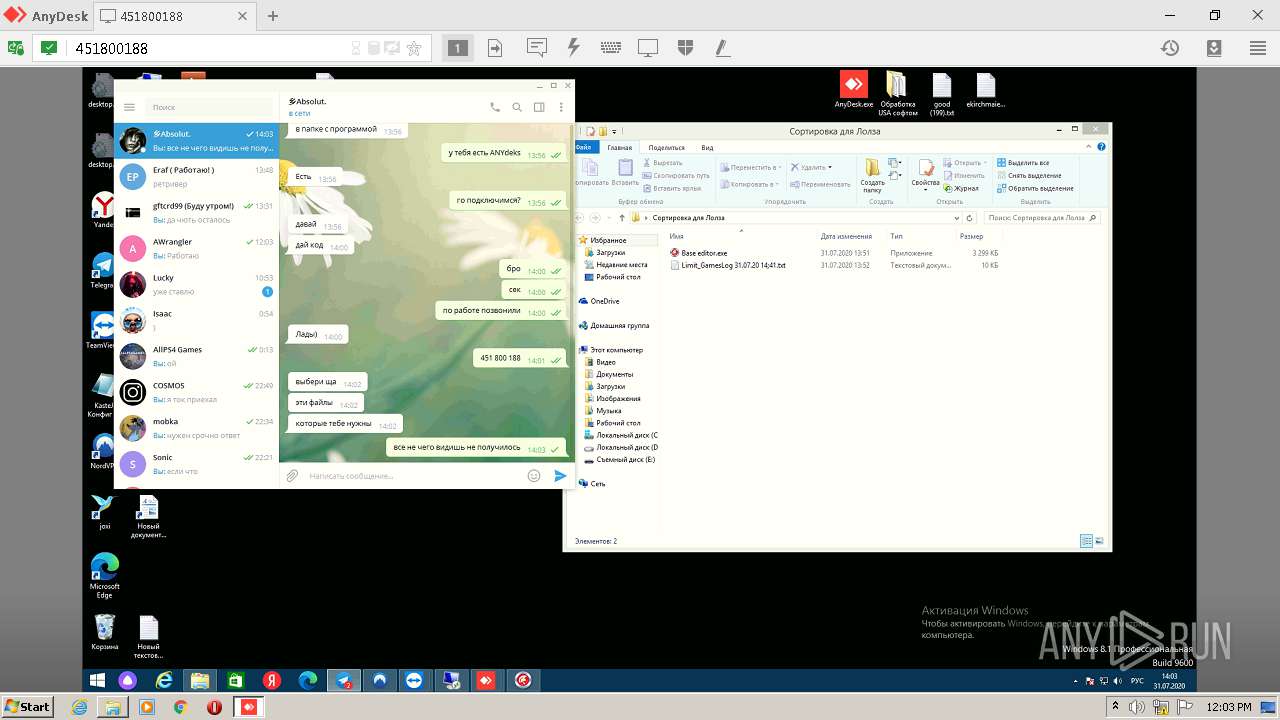
Task: Open the Eraf ( Работаю! ) chat
Action: 196,177
